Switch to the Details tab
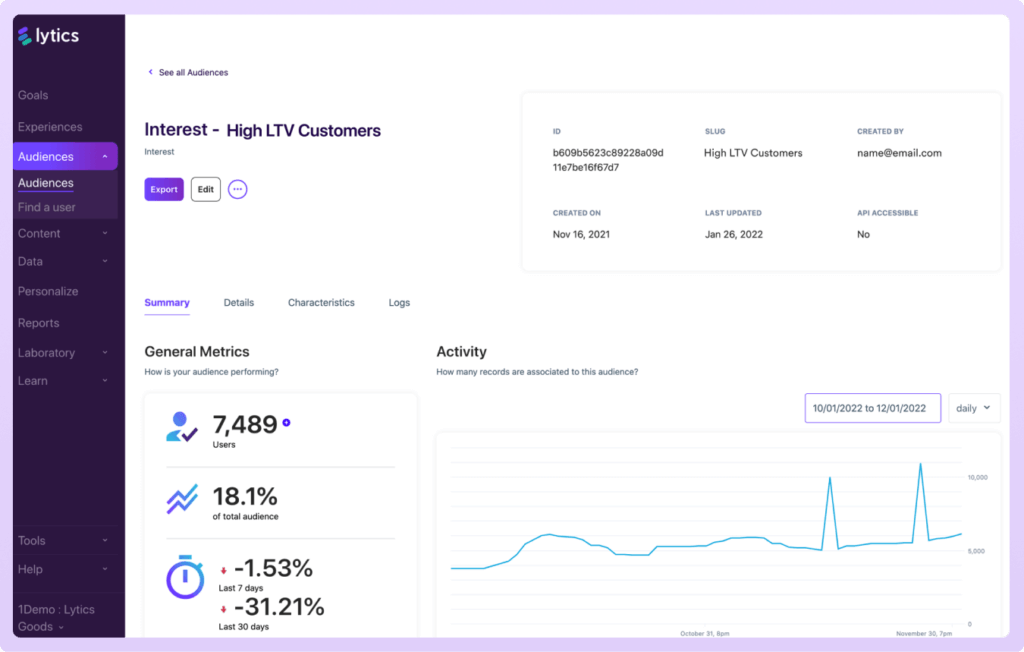Image resolution: width=1024 pixels, height=652 pixels. [x=239, y=302]
